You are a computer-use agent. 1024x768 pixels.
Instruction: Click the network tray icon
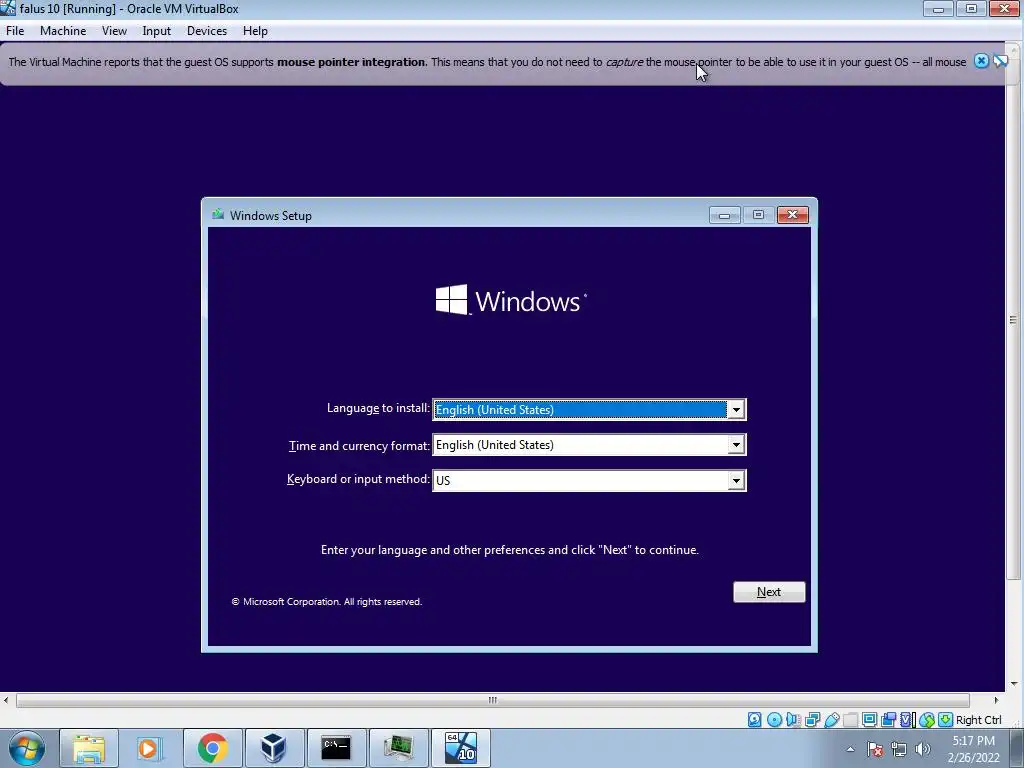click(x=899, y=749)
